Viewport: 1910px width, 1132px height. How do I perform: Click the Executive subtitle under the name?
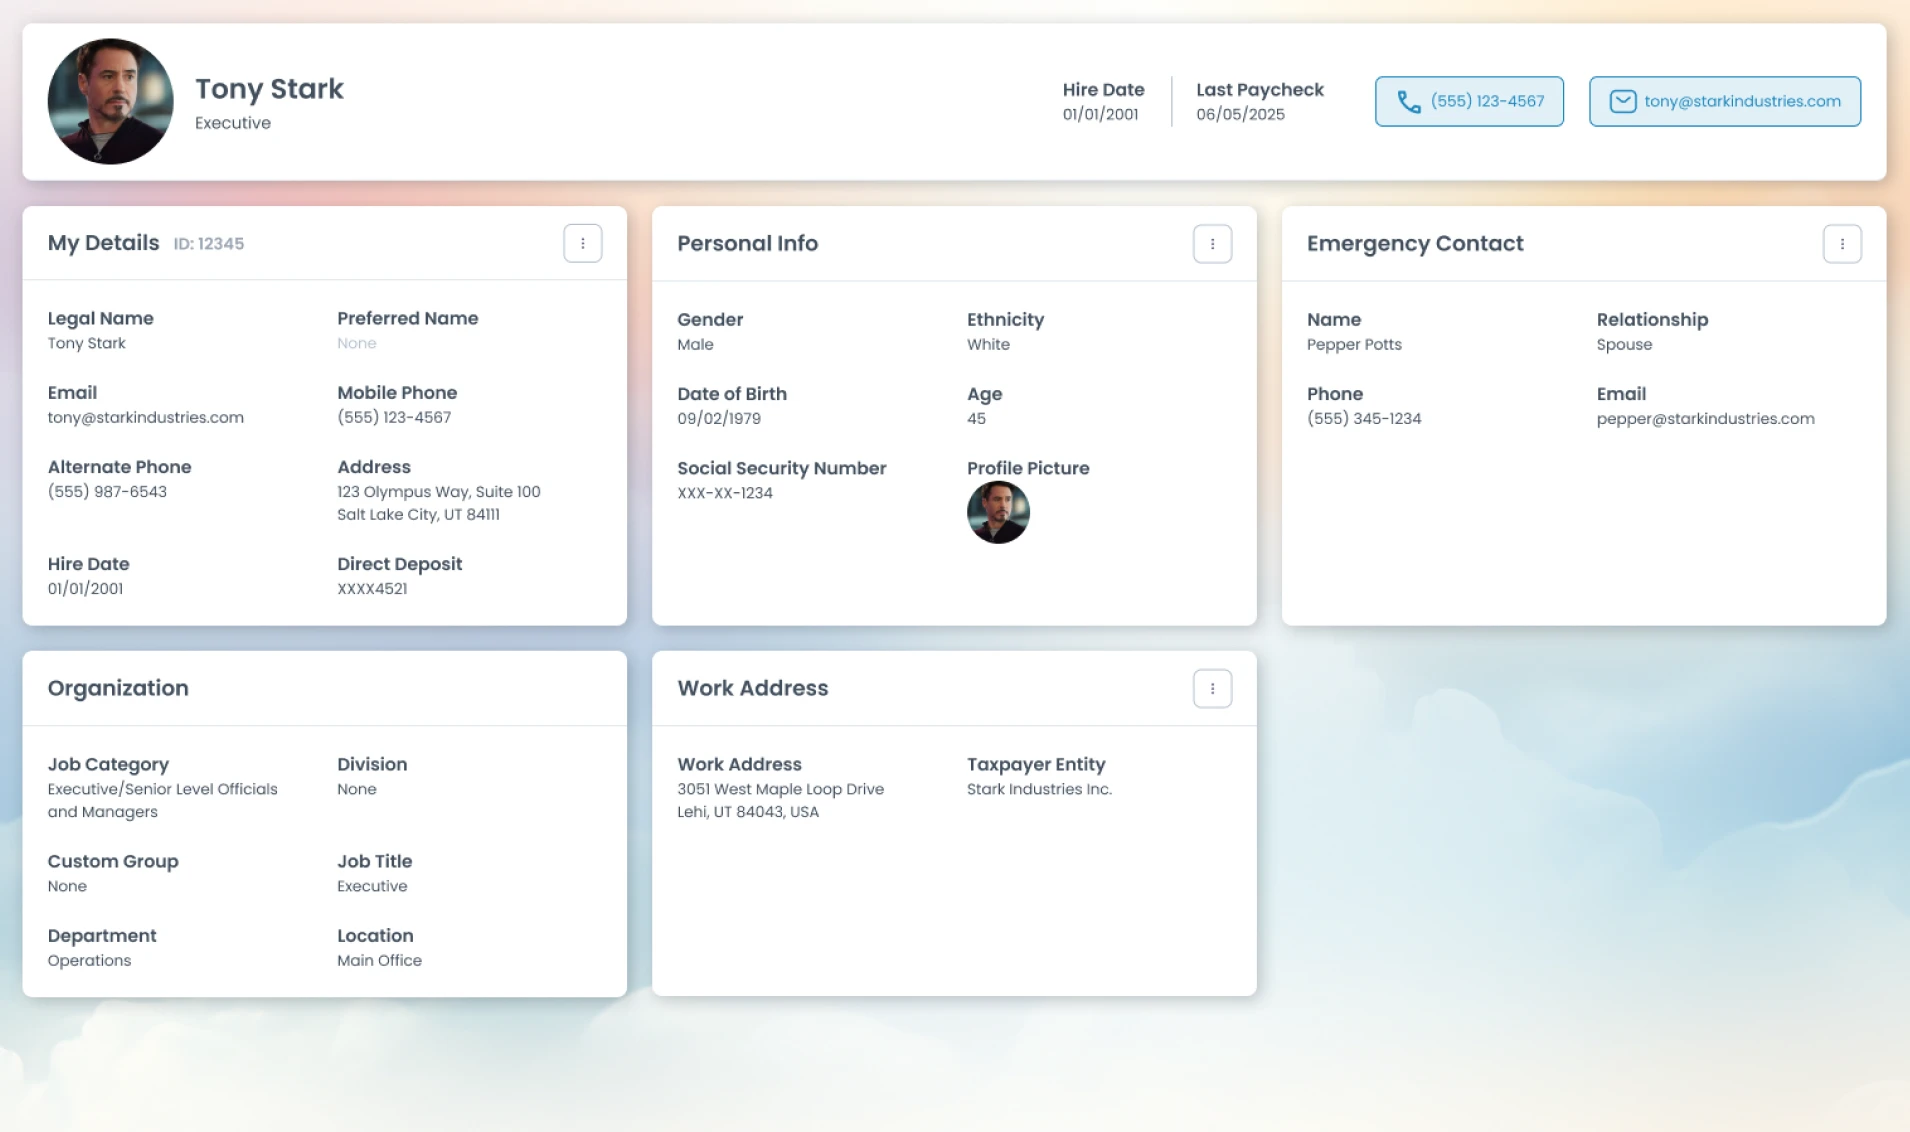pos(233,123)
